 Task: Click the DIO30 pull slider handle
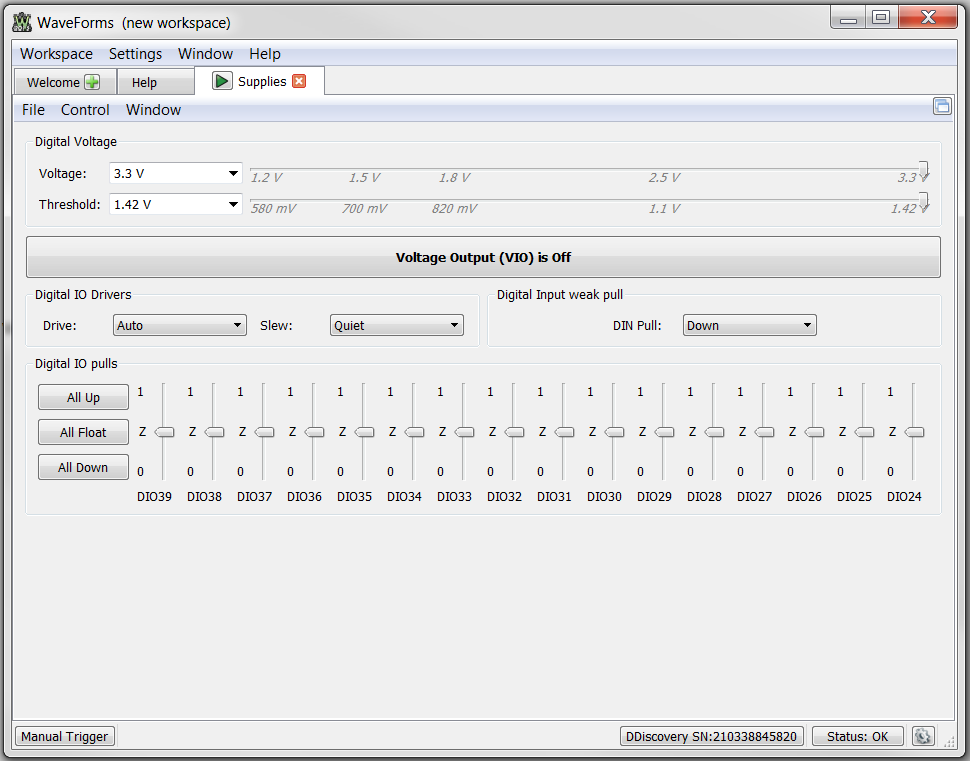(614, 432)
